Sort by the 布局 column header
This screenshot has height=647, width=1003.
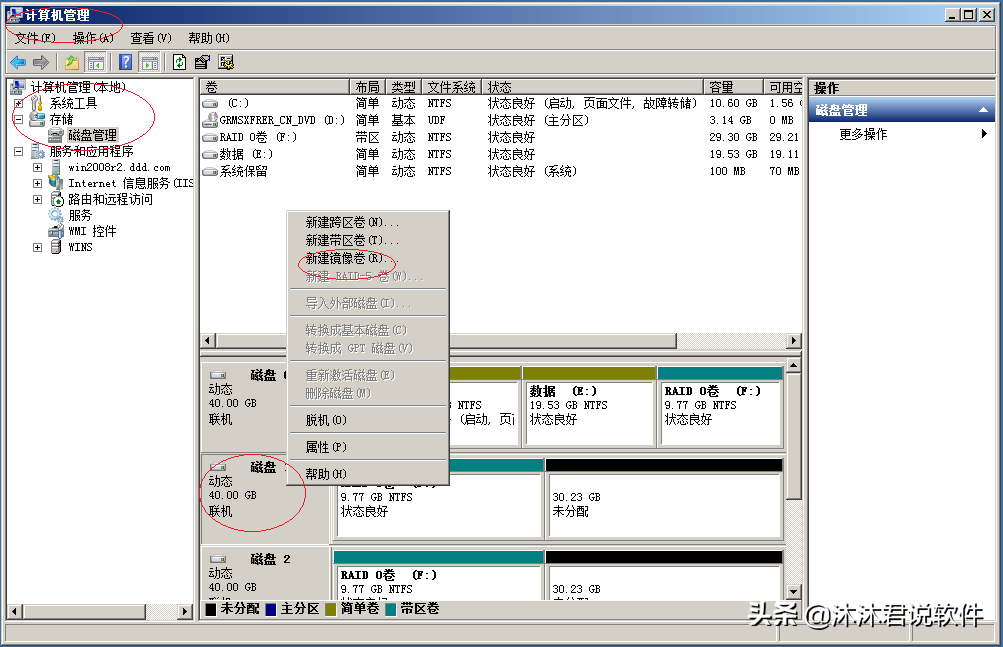[368, 87]
